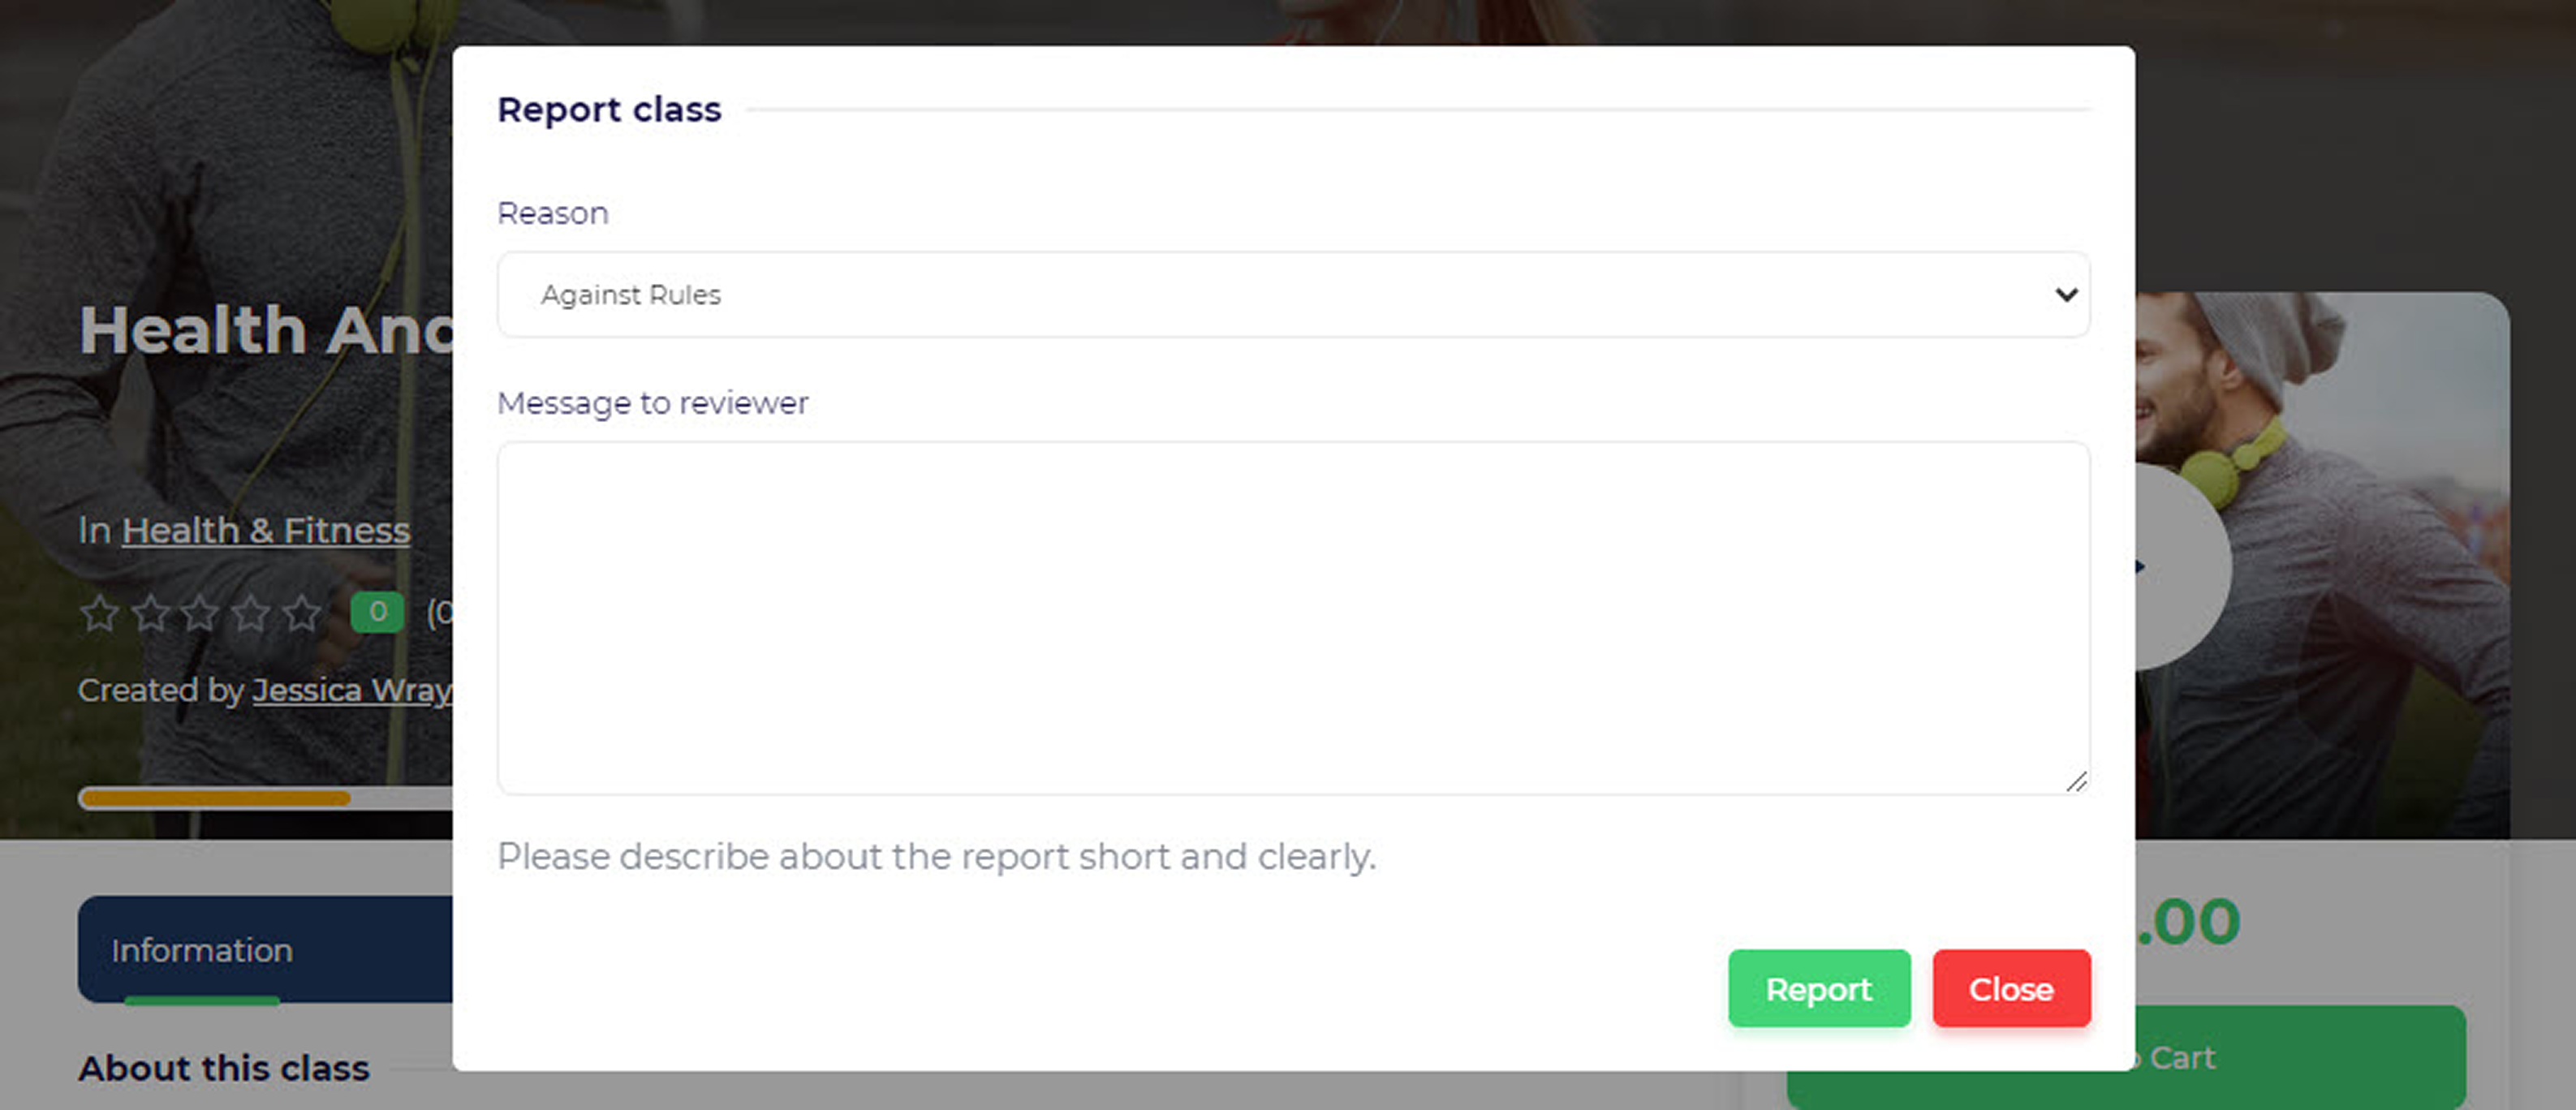The width and height of the screenshot is (2576, 1110).
Task: Submit with the green Report button
Action: (1818, 989)
